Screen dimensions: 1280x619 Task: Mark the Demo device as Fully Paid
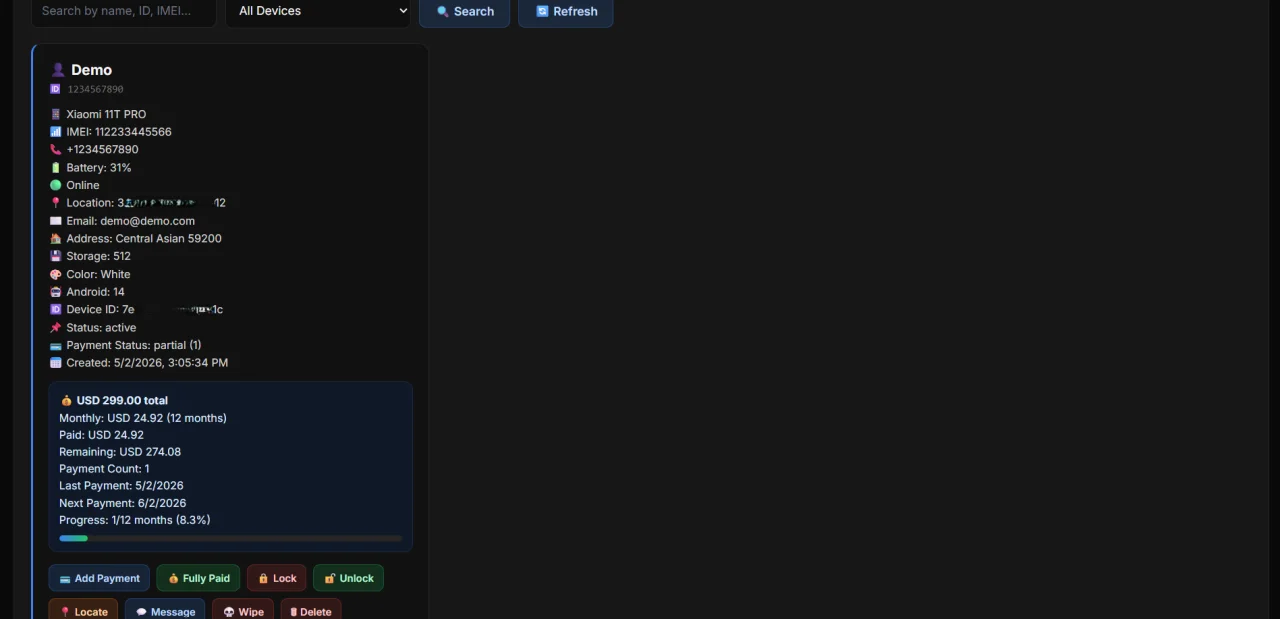tap(199, 578)
